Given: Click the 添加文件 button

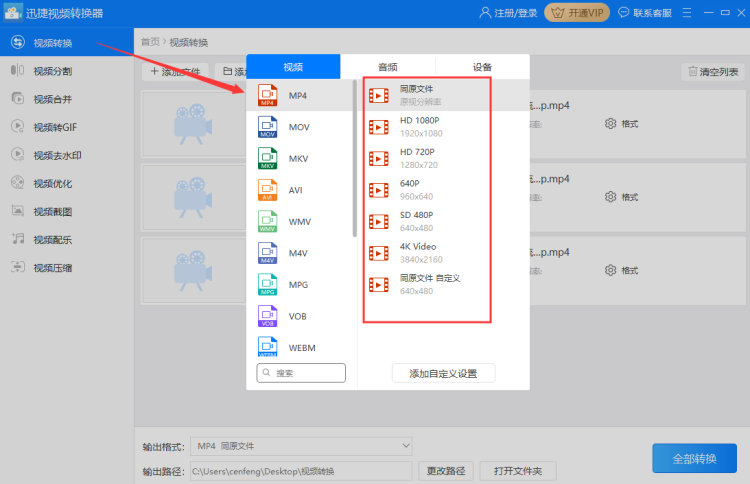Looking at the screenshot, I should tap(176, 72).
